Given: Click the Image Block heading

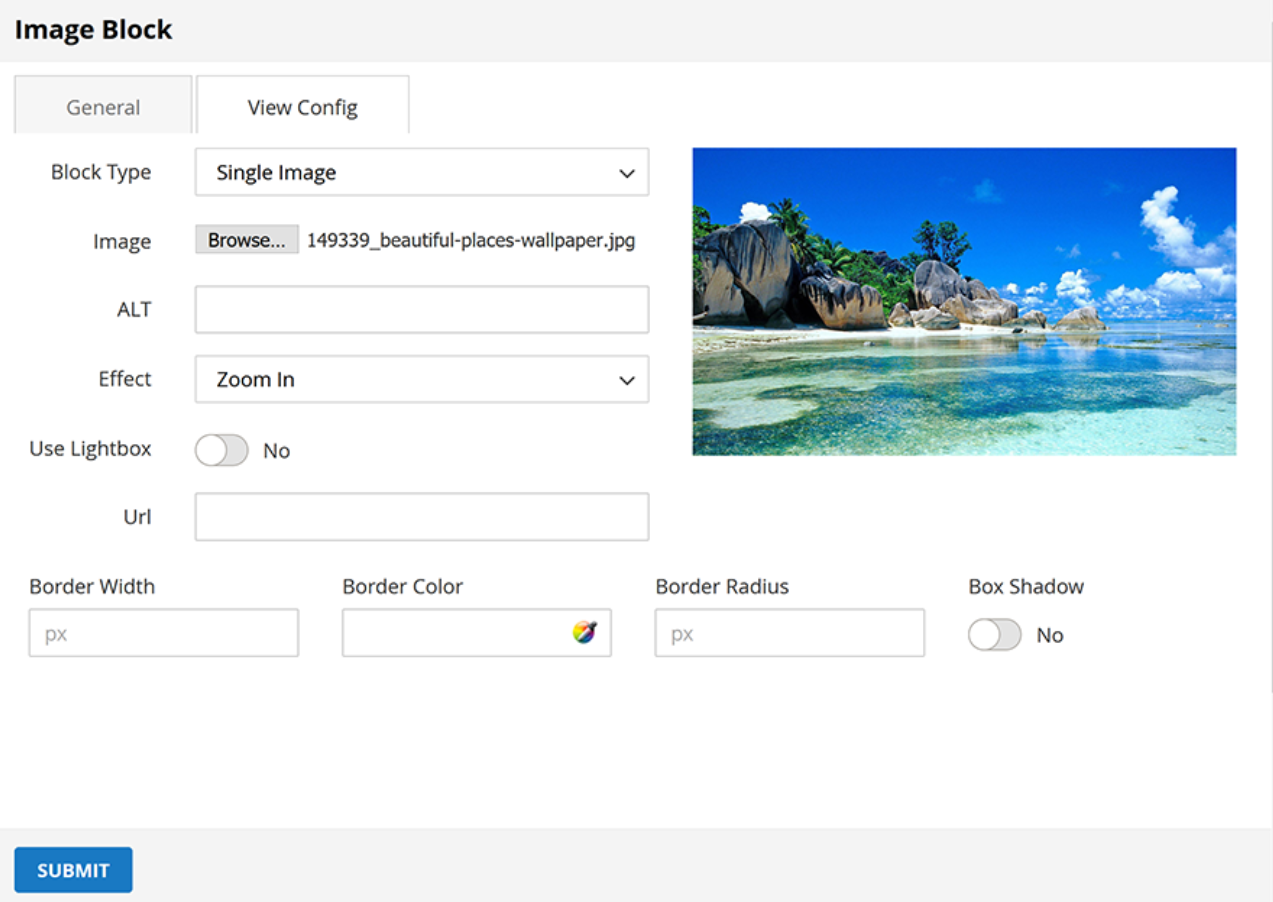Looking at the screenshot, I should (93, 30).
